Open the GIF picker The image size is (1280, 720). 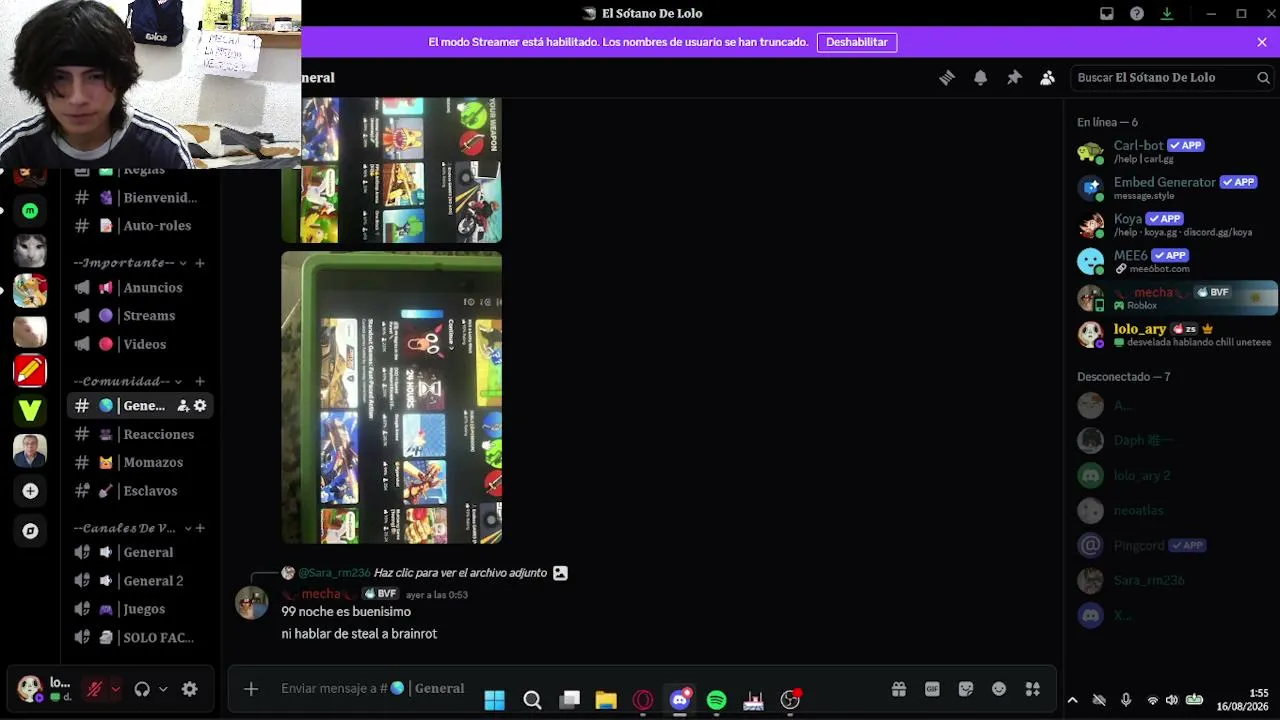click(x=932, y=689)
